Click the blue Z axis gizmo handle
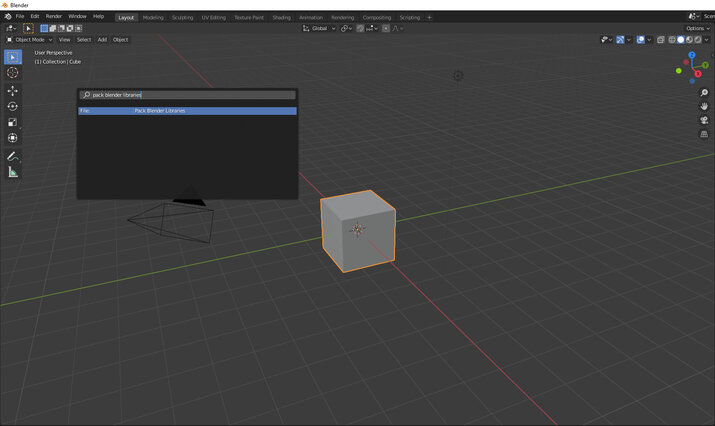The image size is (715, 426). click(x=691, y=56)
